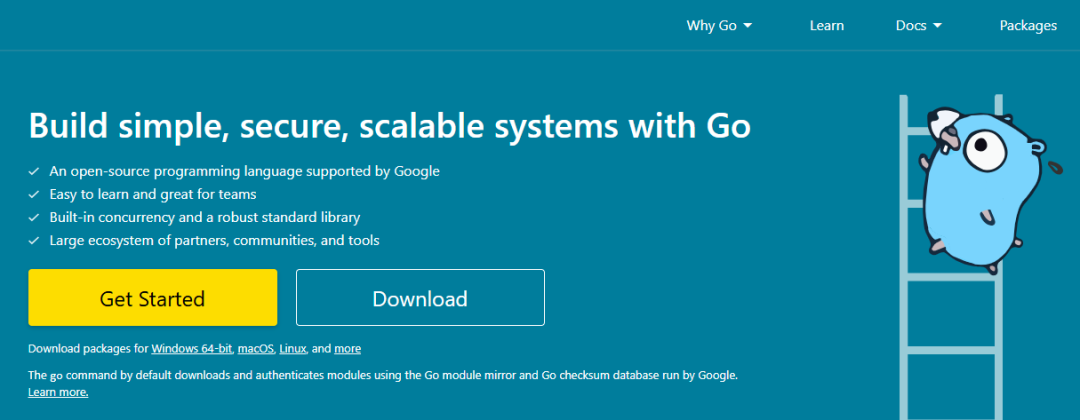
Task: Click the headline 'Build simple, secure, scalable systems with Go'
Action: point(389,127)
